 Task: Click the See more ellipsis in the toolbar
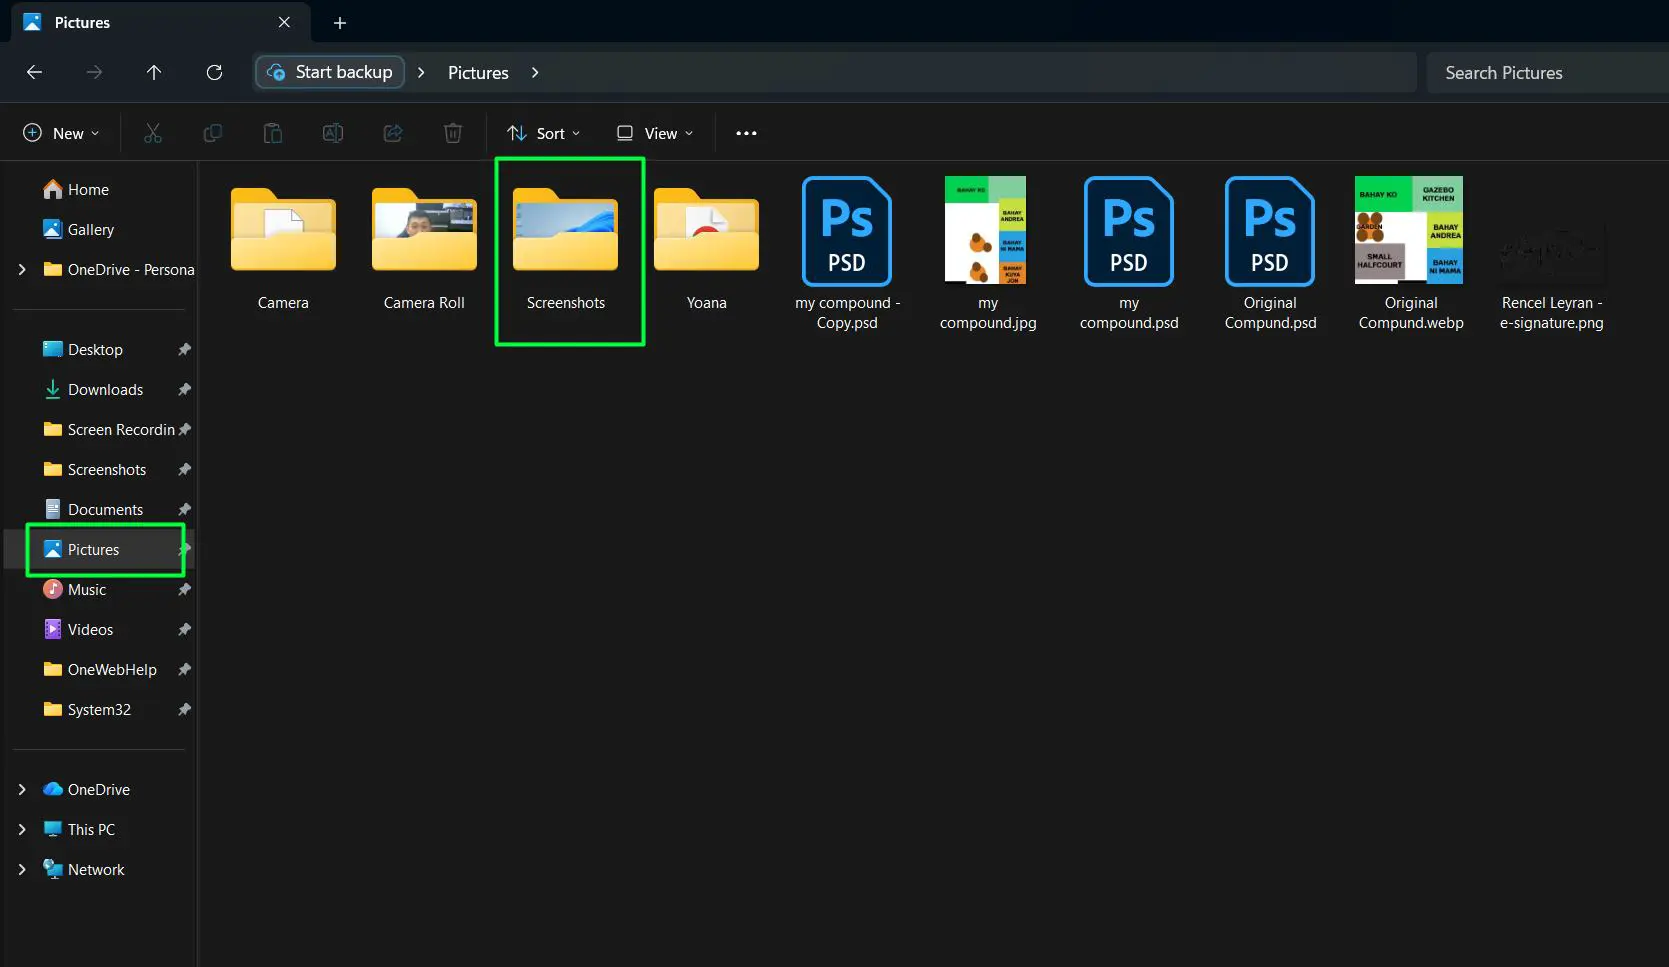pos(746,132)
